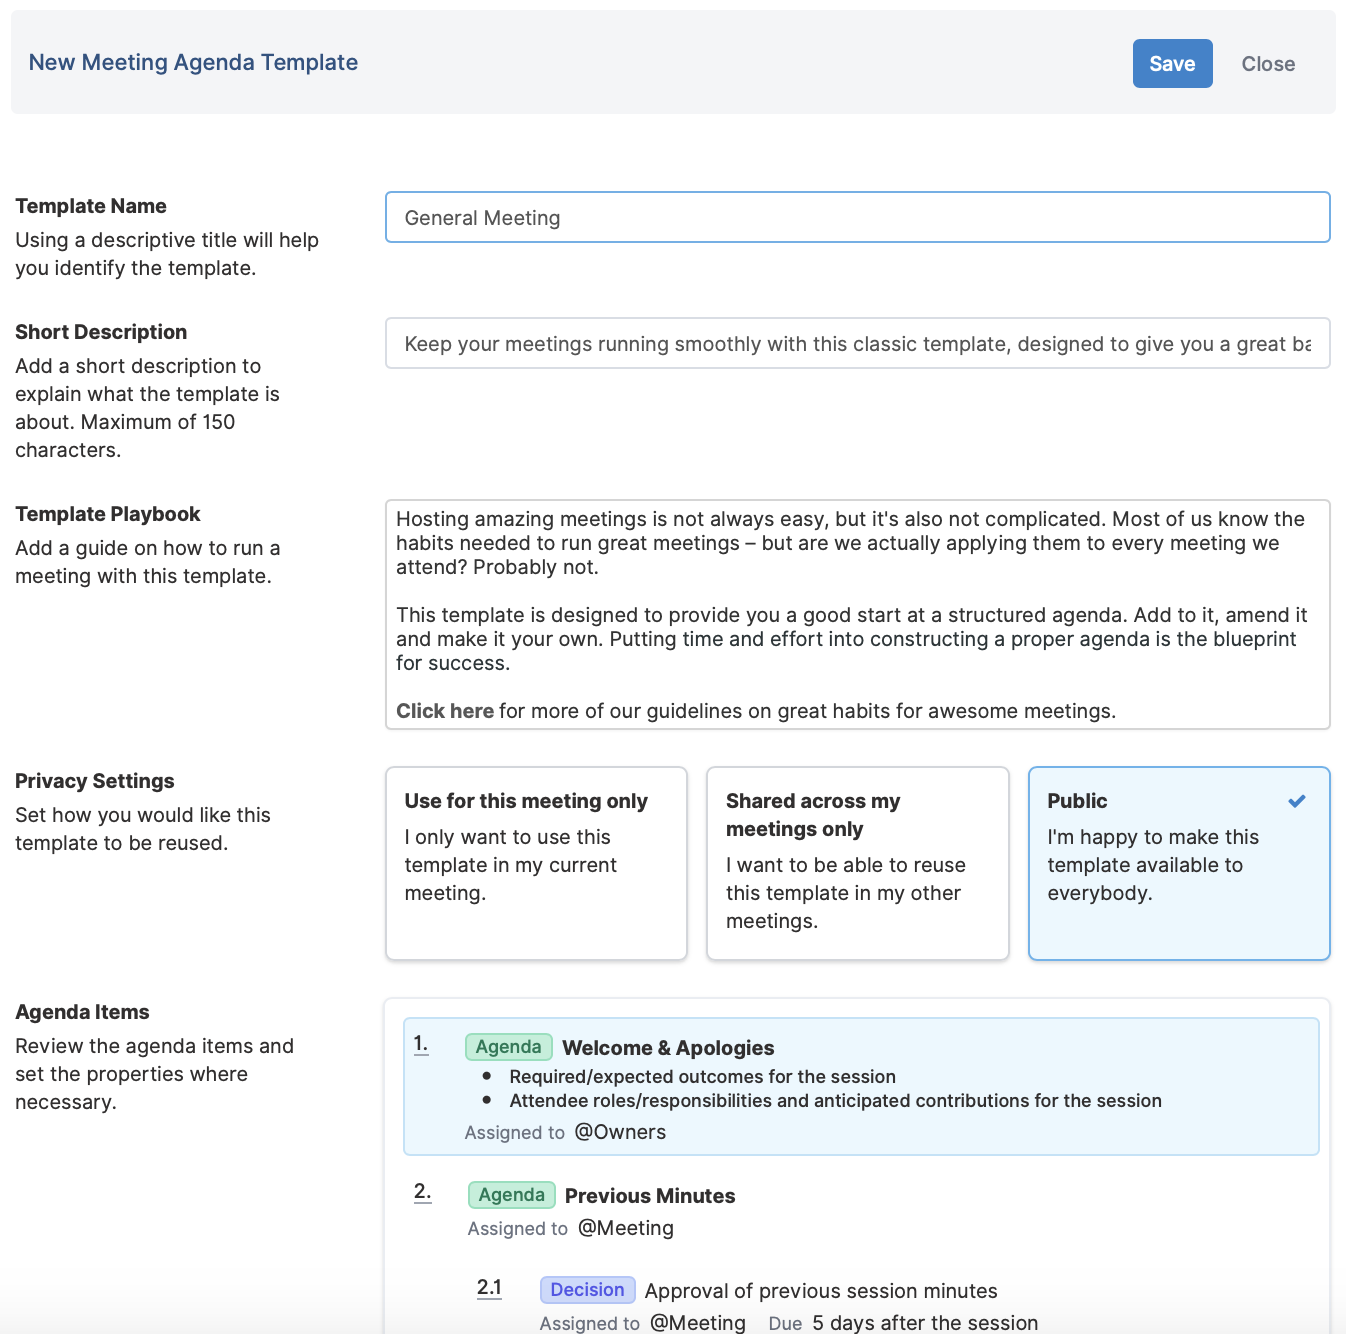This screenshot has width=1346, height=1334.
Task: Click the 'New Meeting Agenda Template' heading
Action: click(x=193, y=62)
